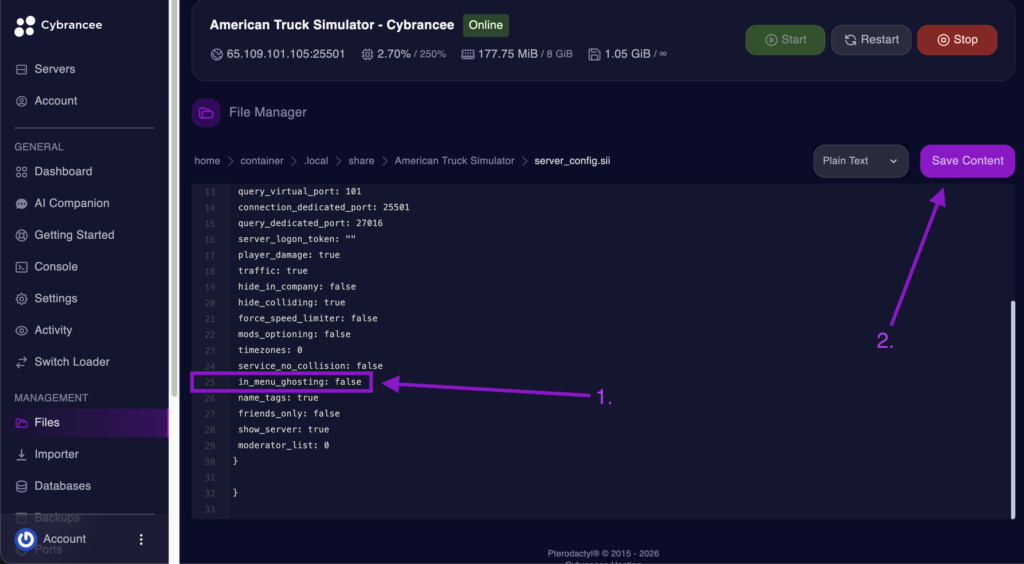Open Settings in sidebar
Viewport: 1024px width, 564px height.
[x=56, y=298]
